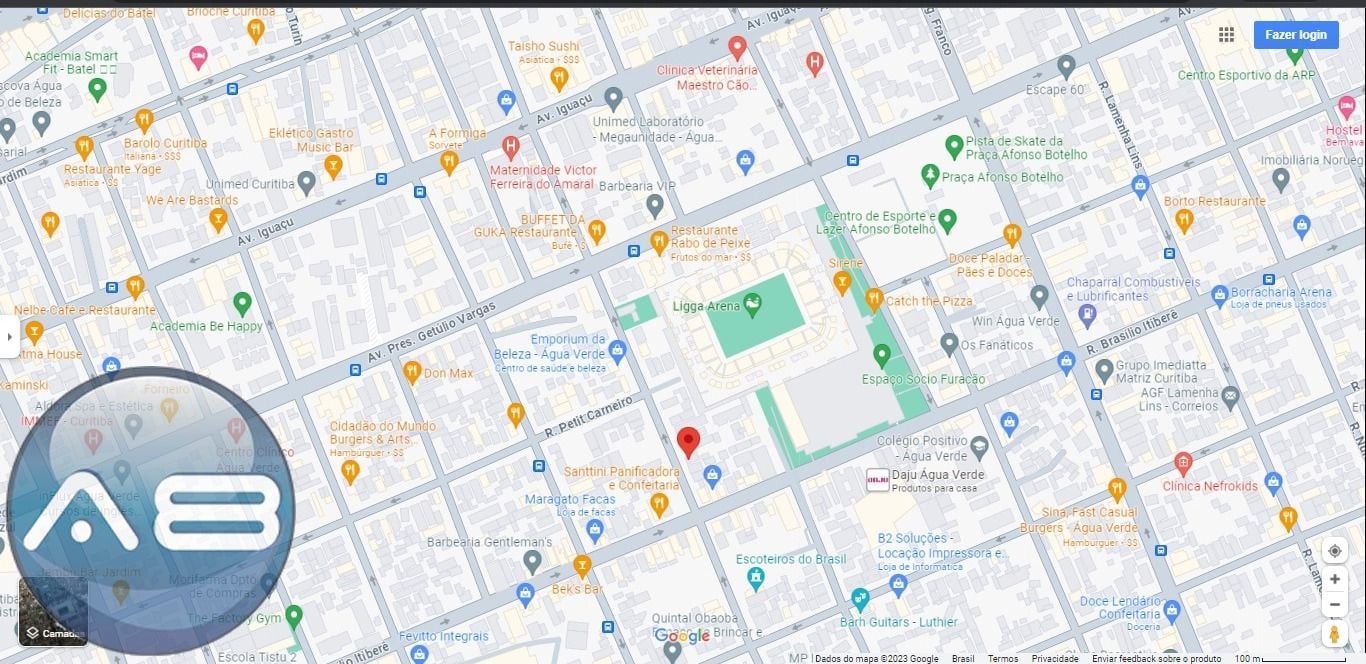This screenshot has width=1366, height=664.
Task: Click the The Factory Gym pin
Action: (x=293, y=616)
